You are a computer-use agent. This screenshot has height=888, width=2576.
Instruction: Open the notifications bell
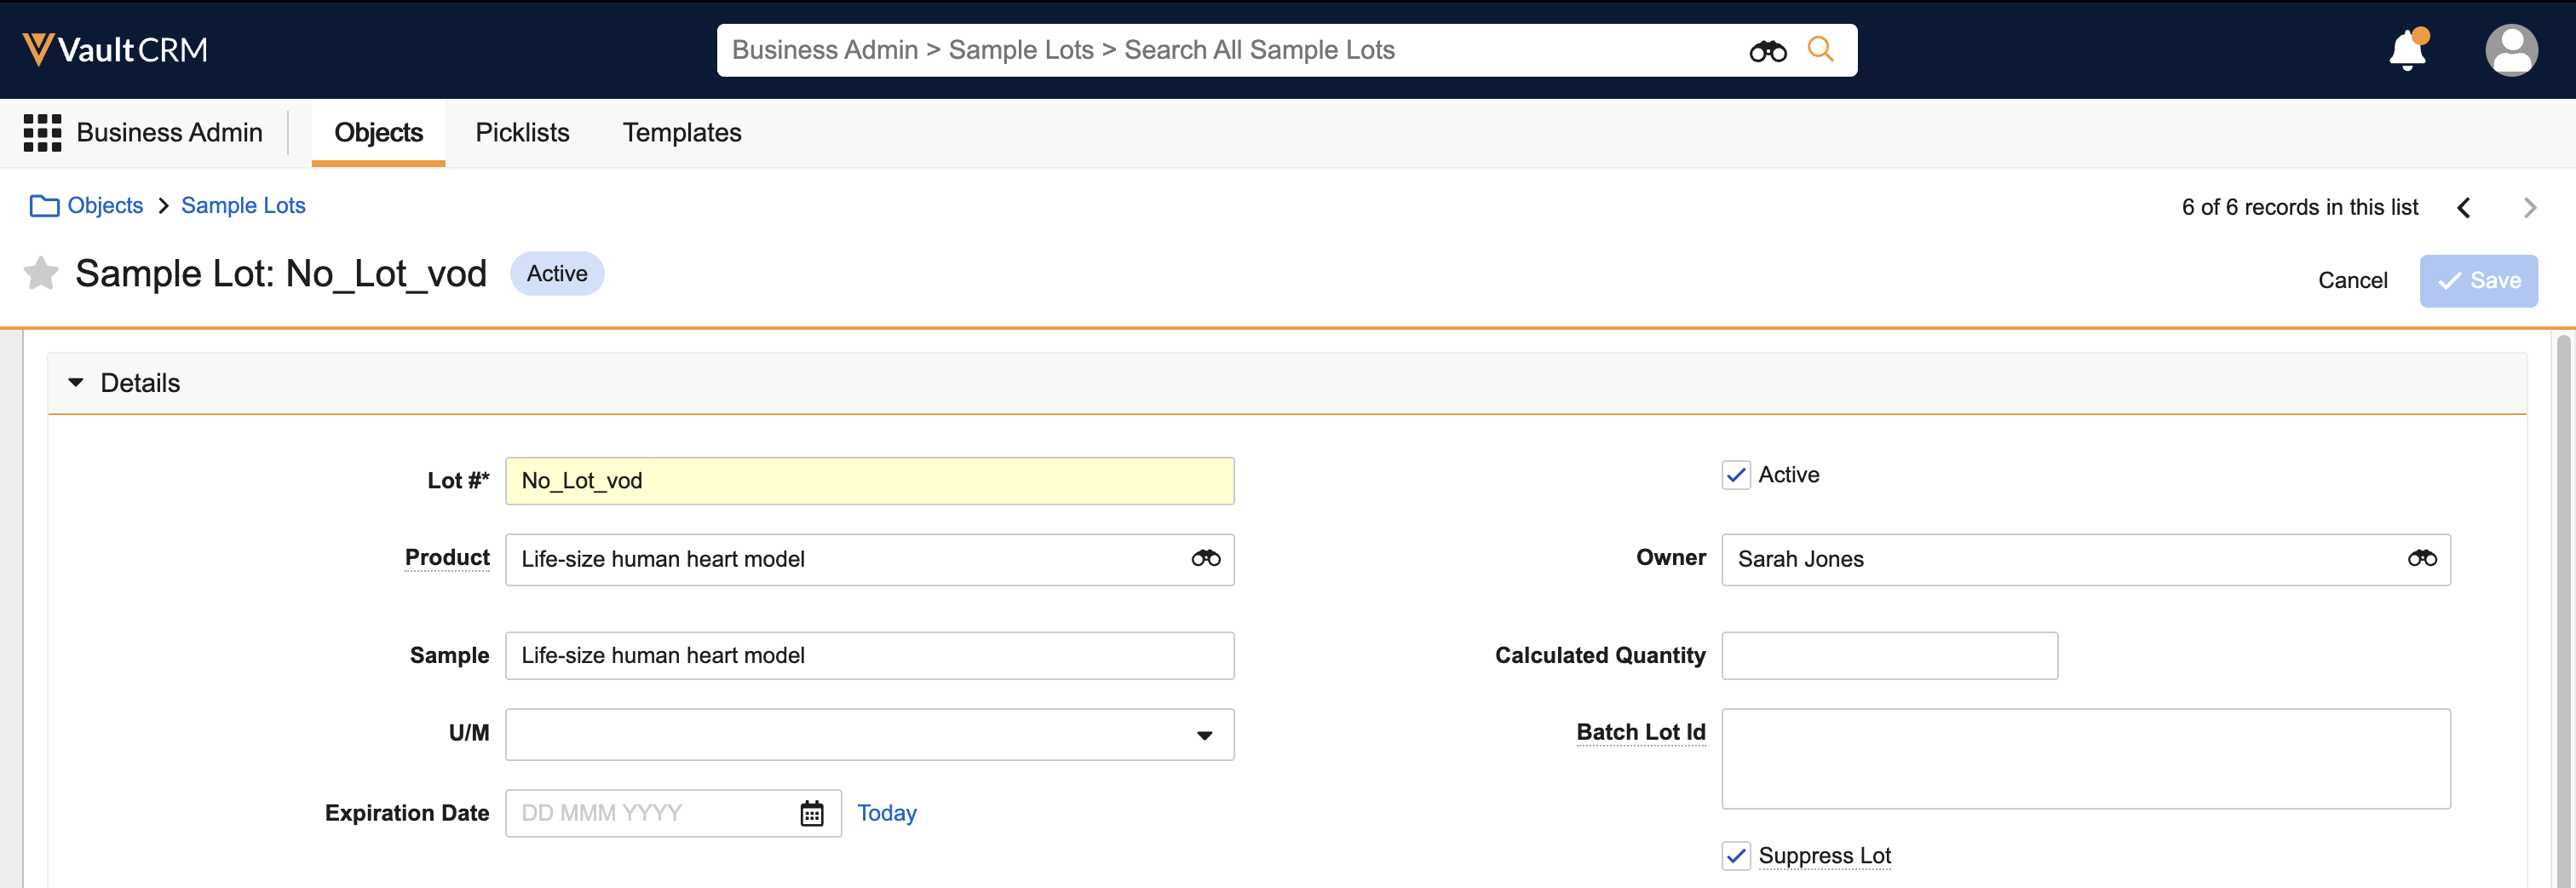pyautogui.click(x=2407, y=50)
